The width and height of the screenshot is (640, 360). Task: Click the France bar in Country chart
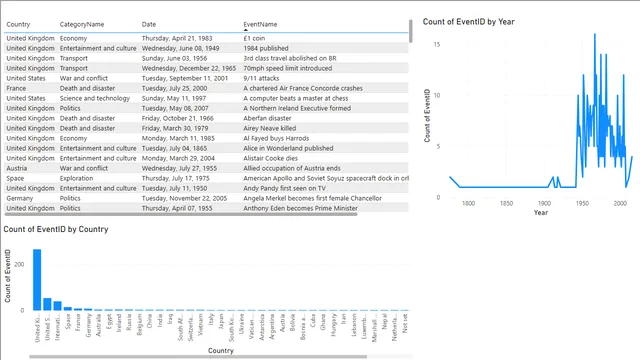78,309
